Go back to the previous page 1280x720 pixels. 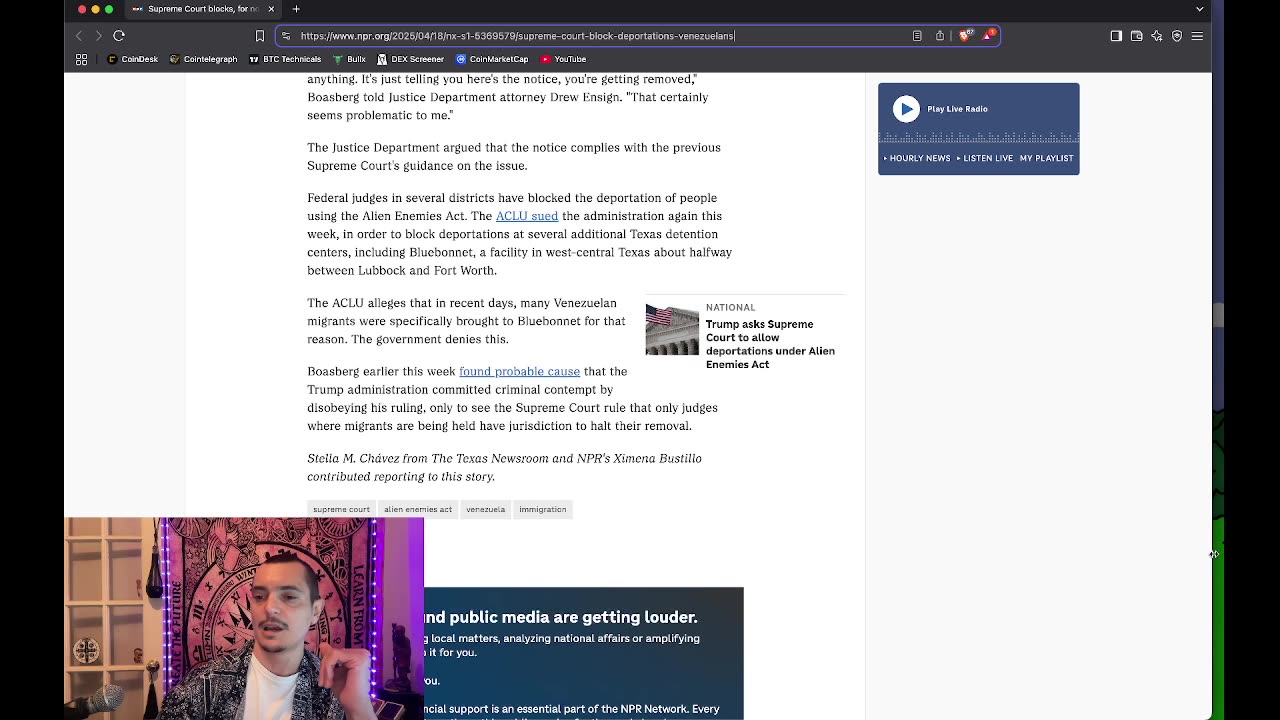(x=79, y=36)
